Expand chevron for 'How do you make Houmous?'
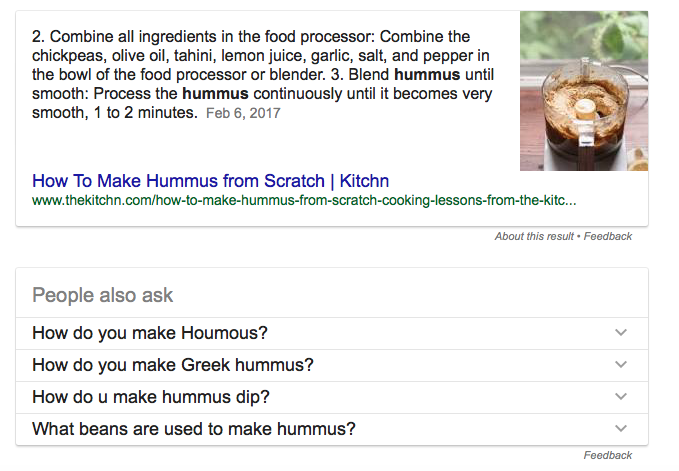This screenshot has width=679, height=471. [621, 332]
